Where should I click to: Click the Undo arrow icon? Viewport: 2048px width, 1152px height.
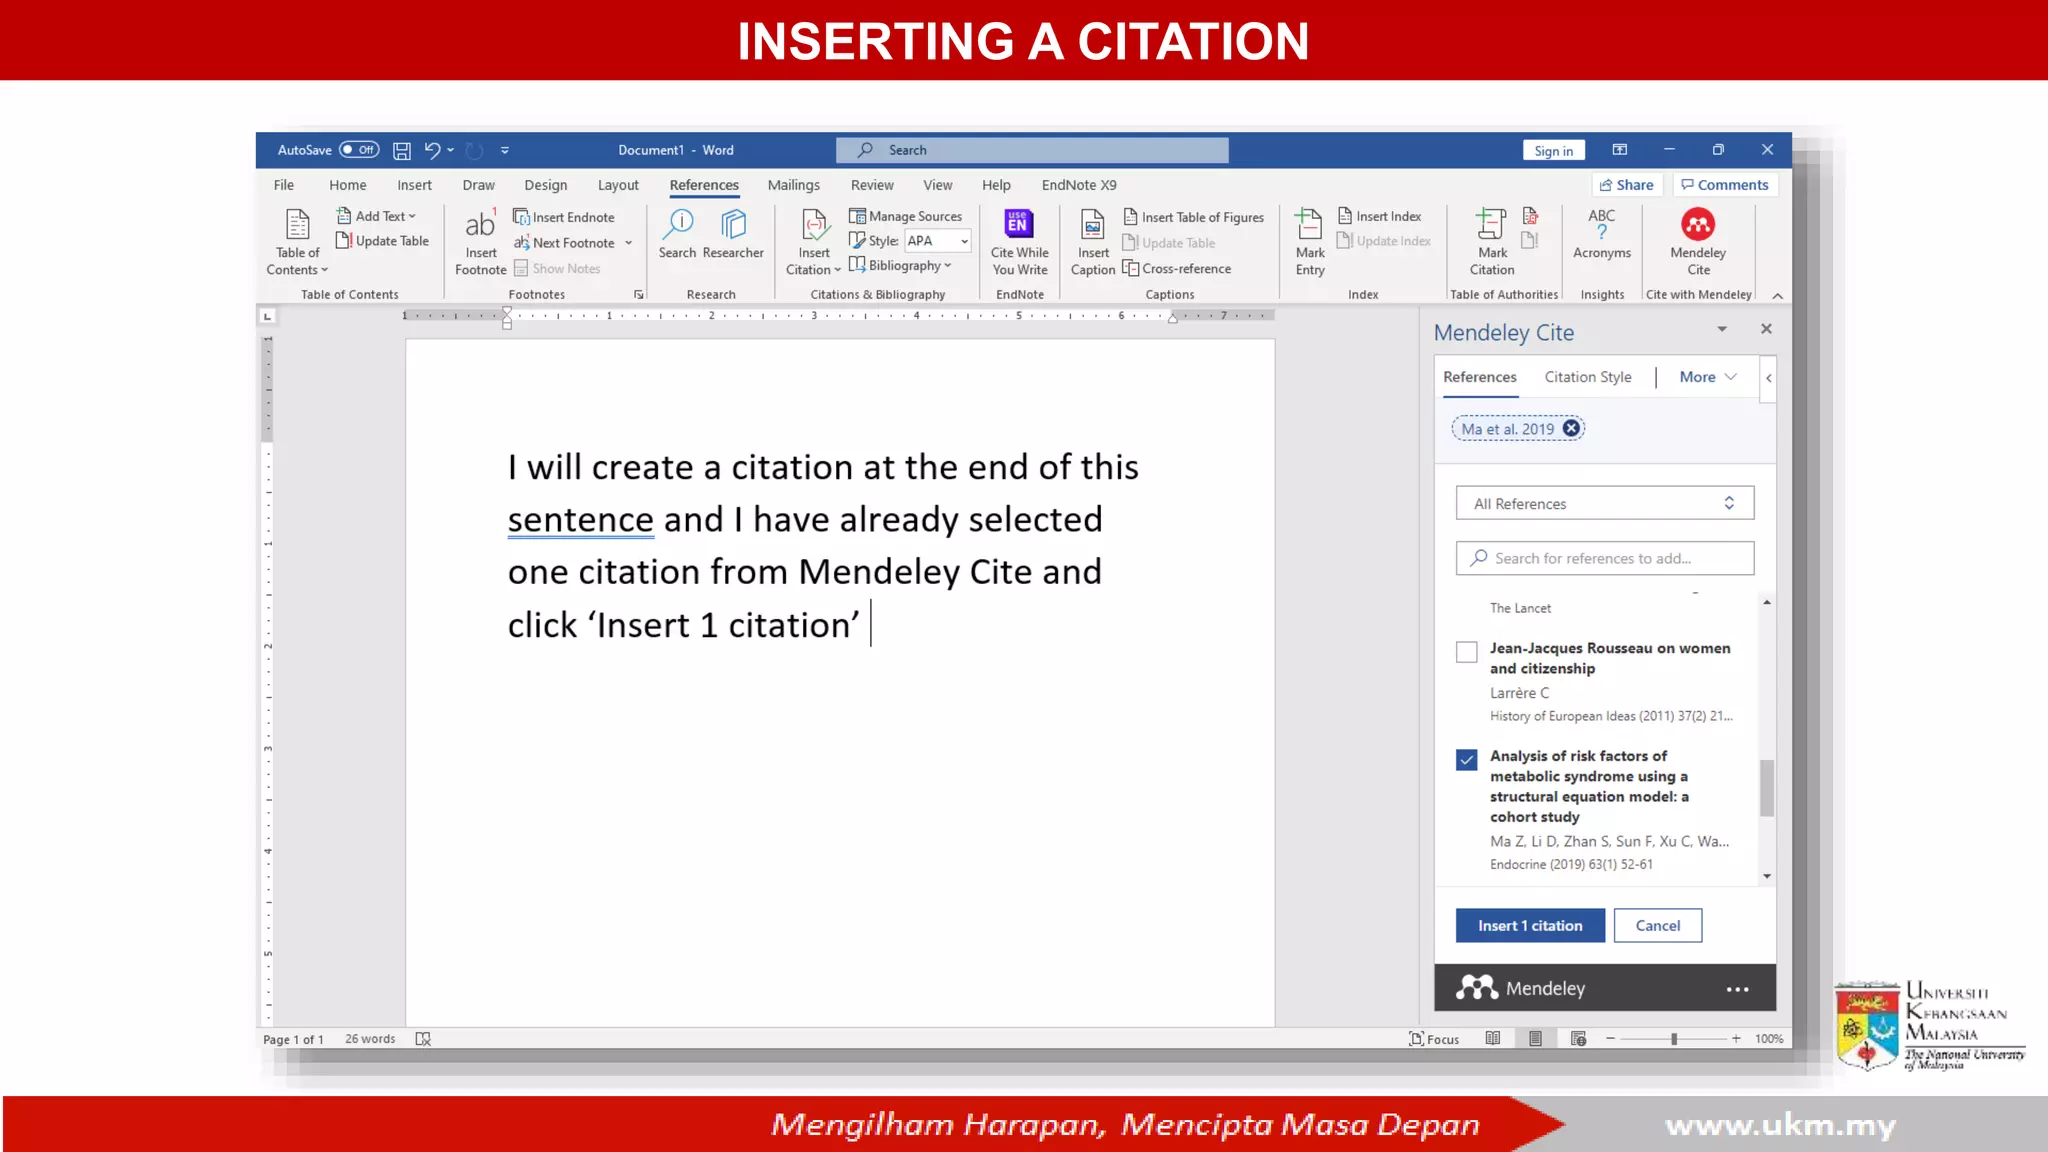coord(432,150)
